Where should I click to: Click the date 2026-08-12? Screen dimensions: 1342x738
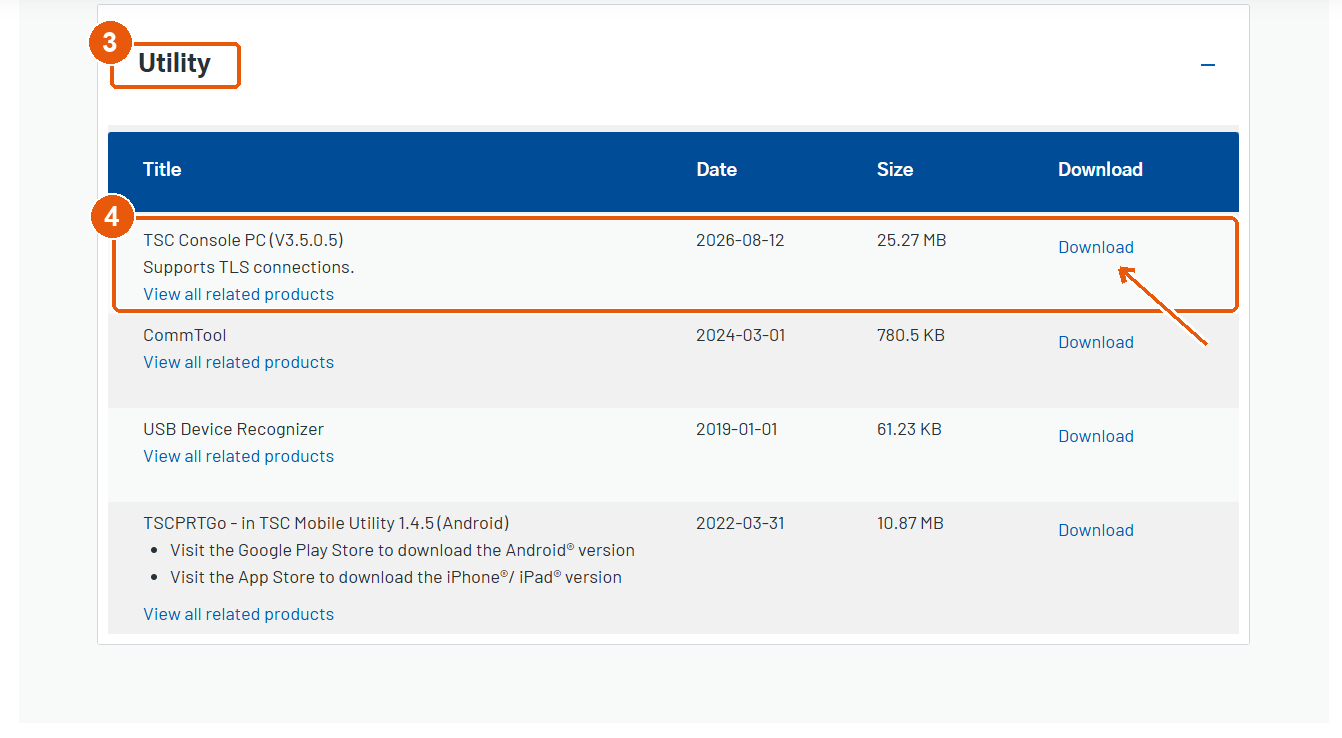coord(741,240)
